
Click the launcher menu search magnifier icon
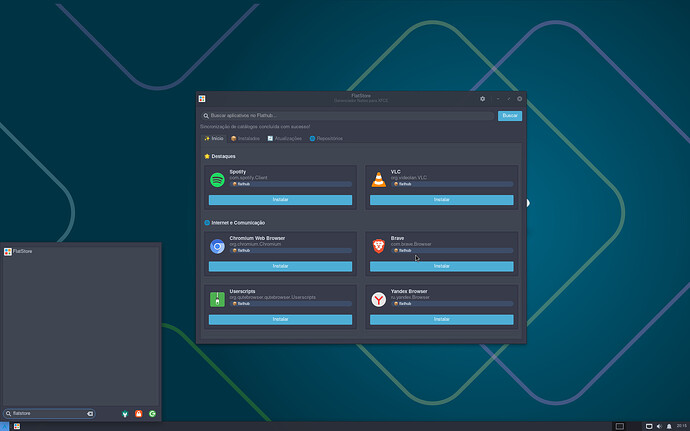pyautogui.click(x=8, y=413)
